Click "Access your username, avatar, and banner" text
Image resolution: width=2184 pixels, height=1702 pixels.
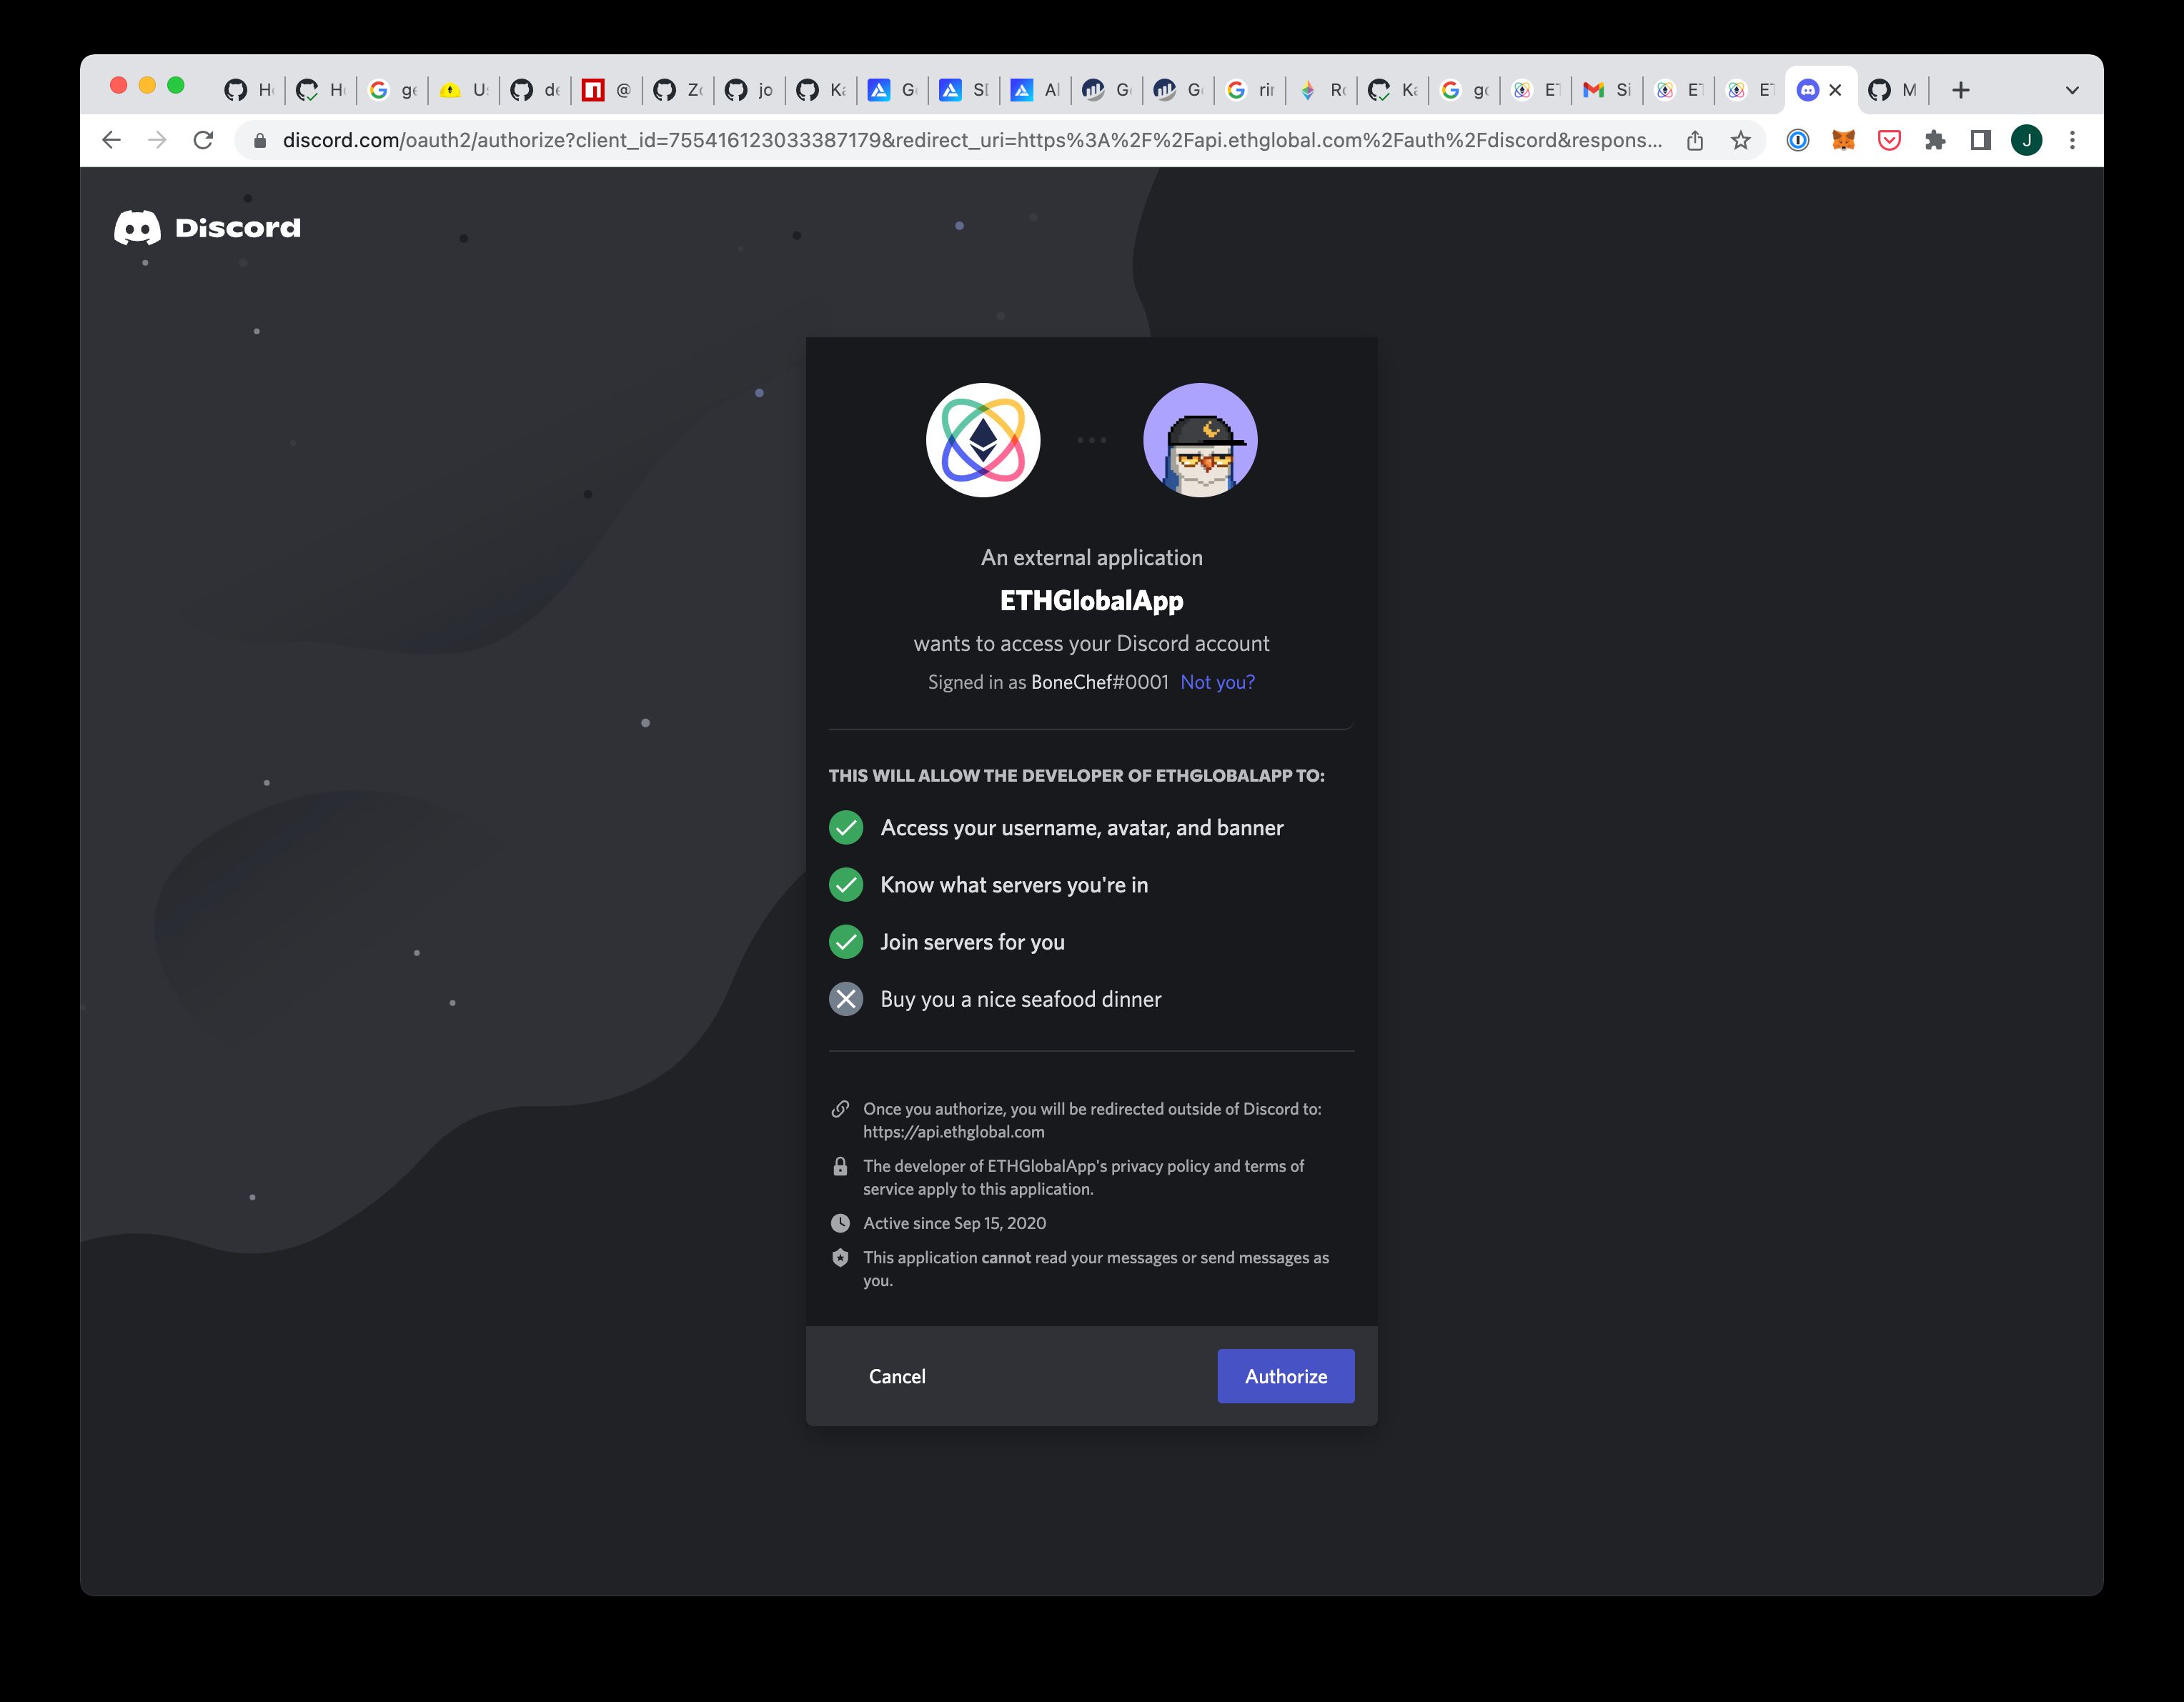1082,828
